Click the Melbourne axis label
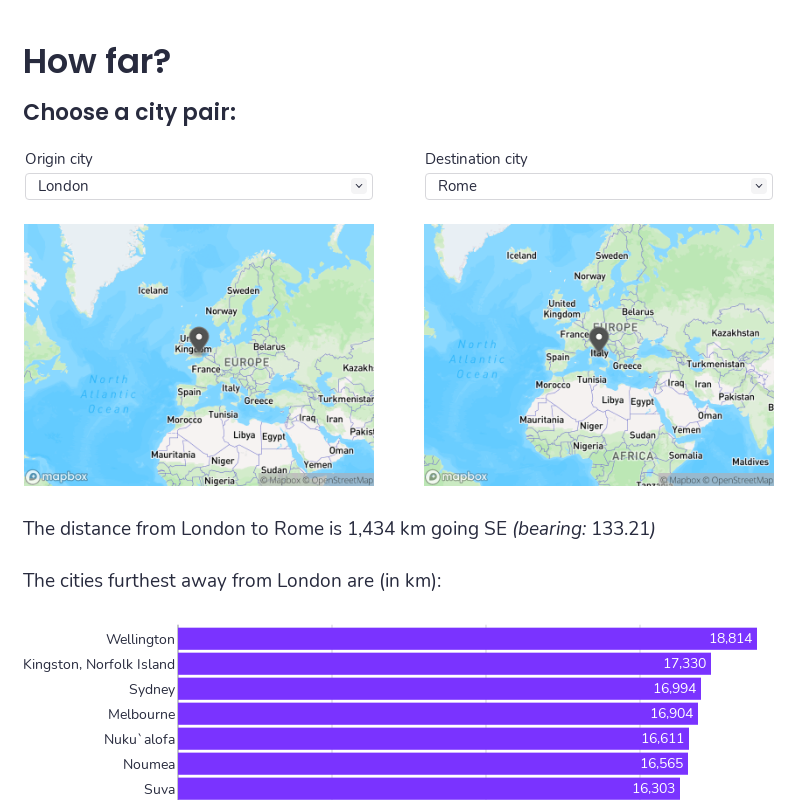This screenshot has height=800, width=800. (141, 714)
